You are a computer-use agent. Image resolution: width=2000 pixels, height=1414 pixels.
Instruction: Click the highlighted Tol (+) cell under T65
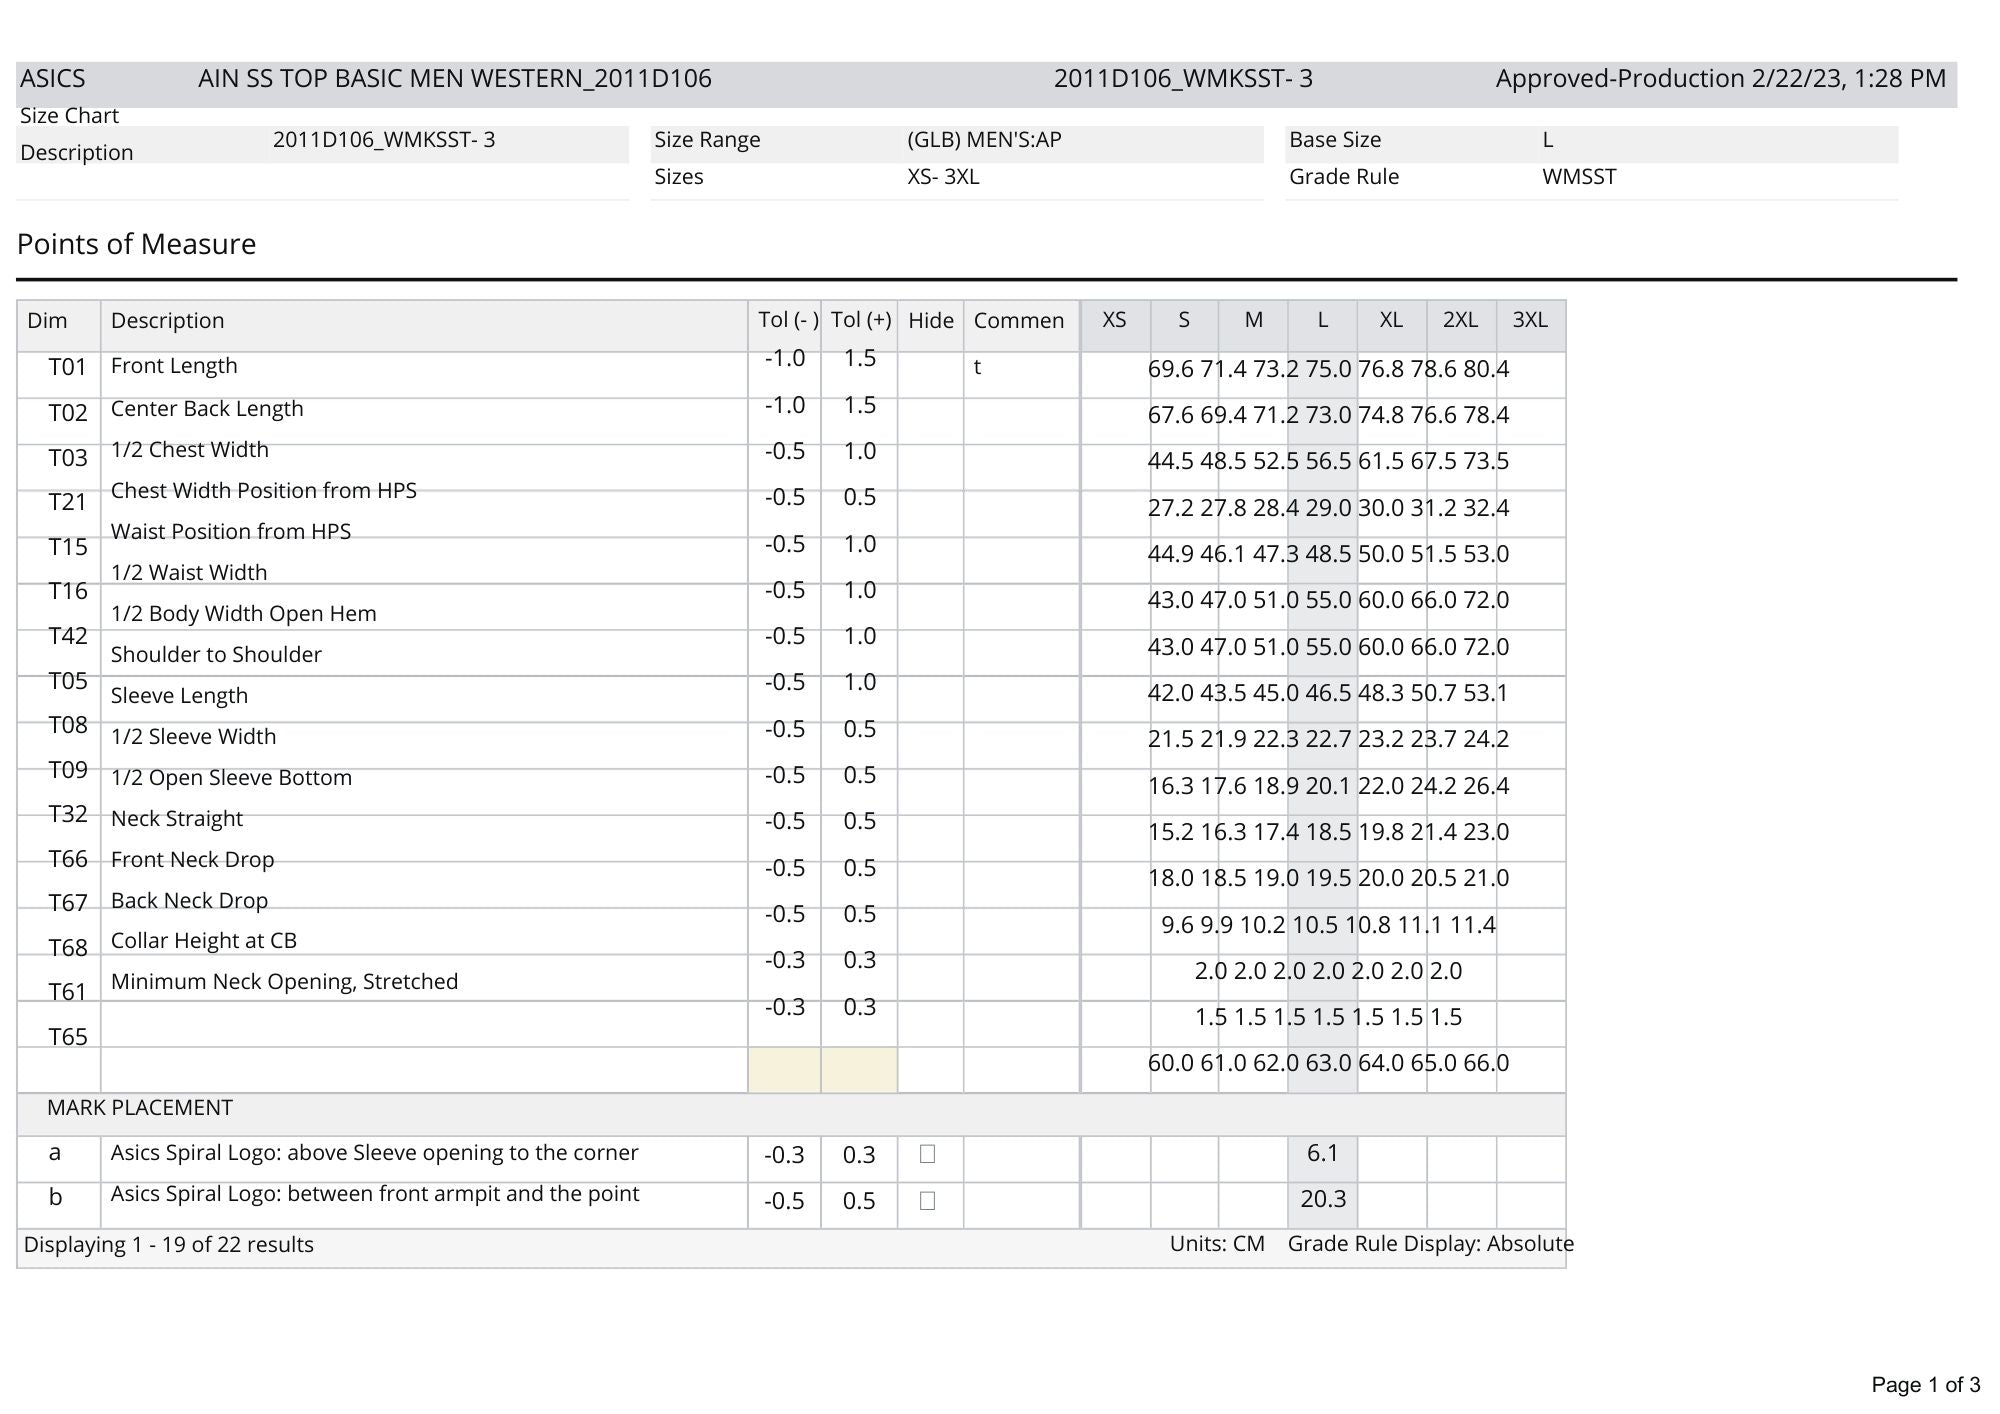859,1070
